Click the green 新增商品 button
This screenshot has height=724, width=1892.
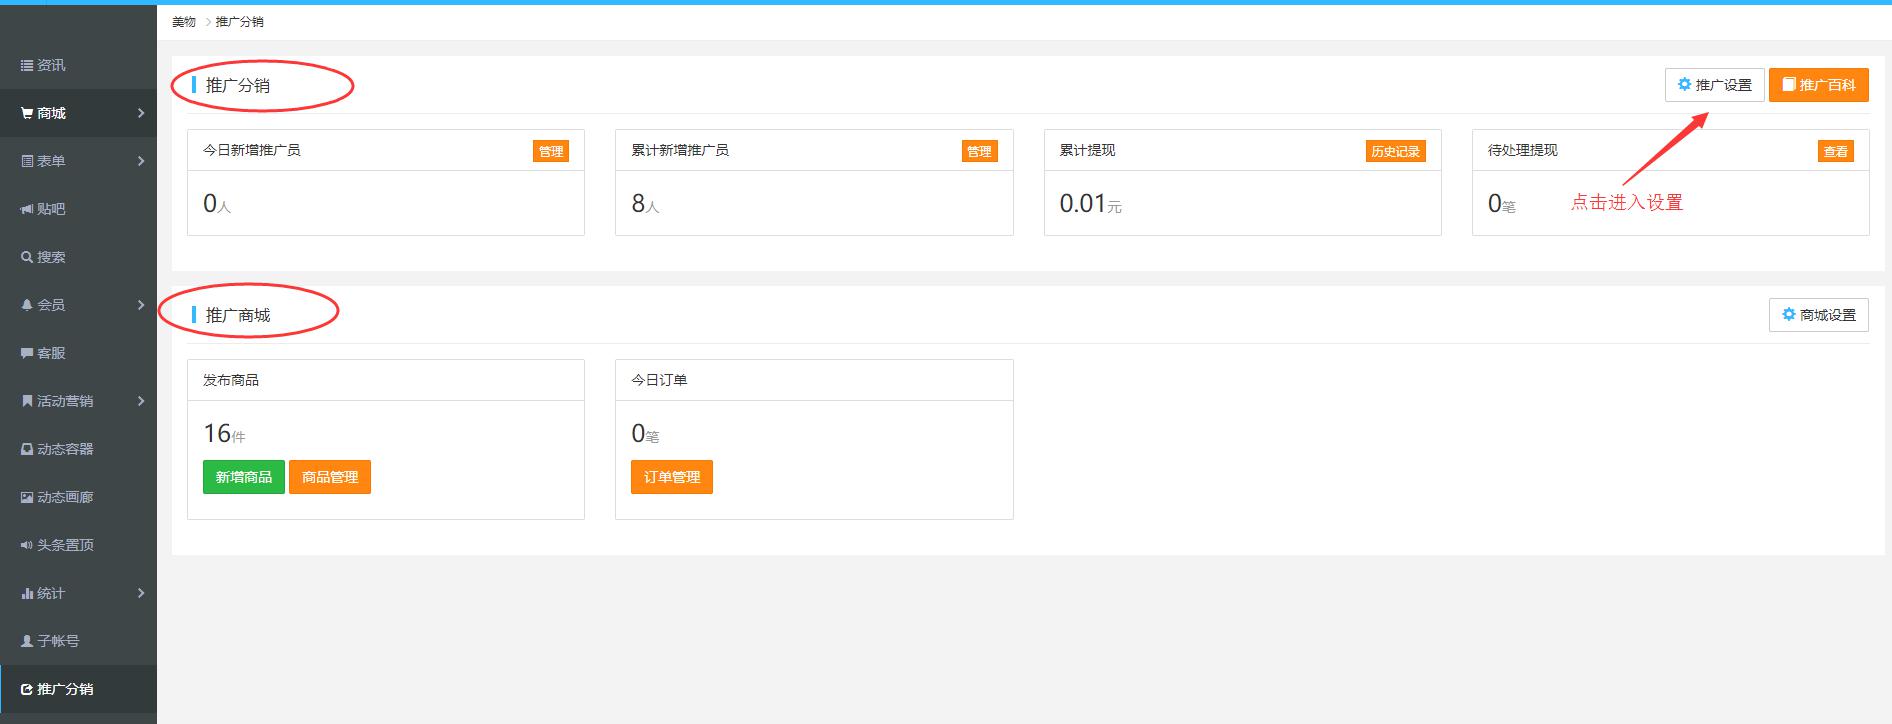(x=244, y=477)
